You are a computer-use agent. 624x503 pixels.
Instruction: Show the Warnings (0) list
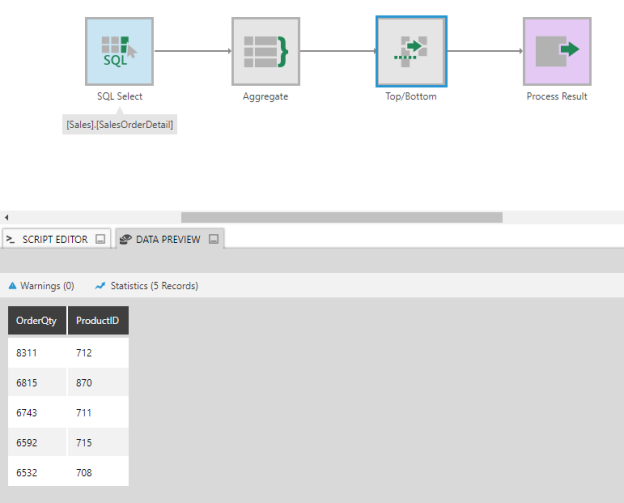(x=41, y=286)
